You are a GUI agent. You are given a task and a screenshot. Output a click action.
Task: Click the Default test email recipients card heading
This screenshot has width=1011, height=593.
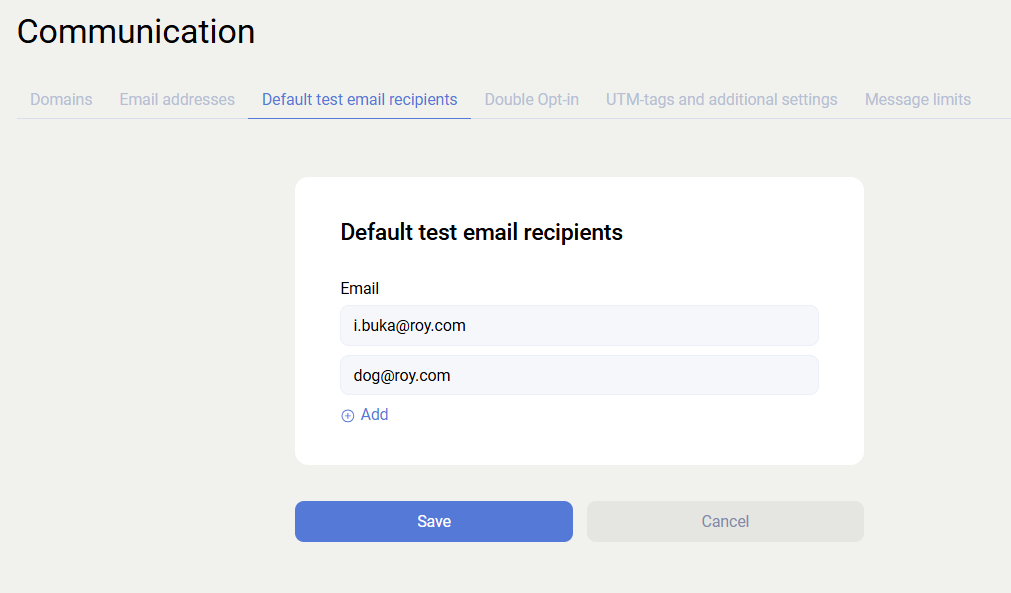tap(481, 232)
